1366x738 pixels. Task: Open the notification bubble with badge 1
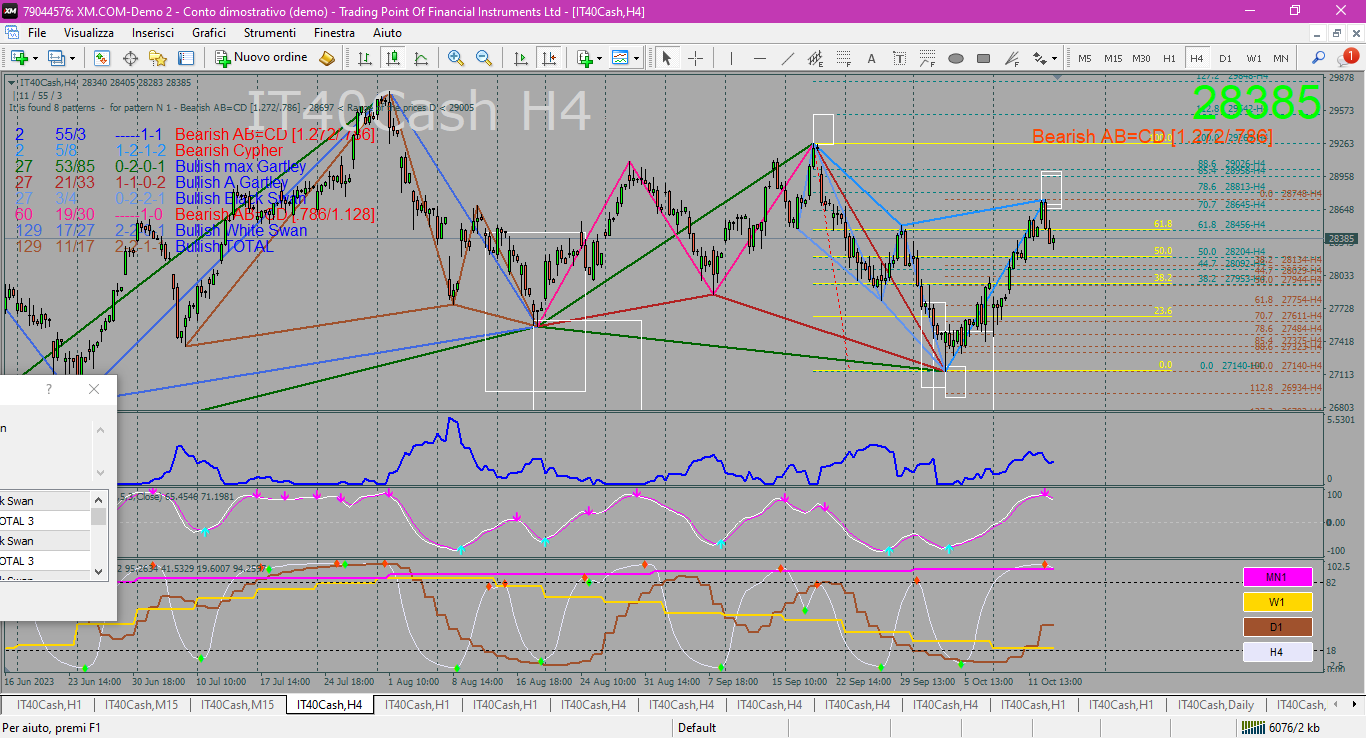click(1349, 58)
